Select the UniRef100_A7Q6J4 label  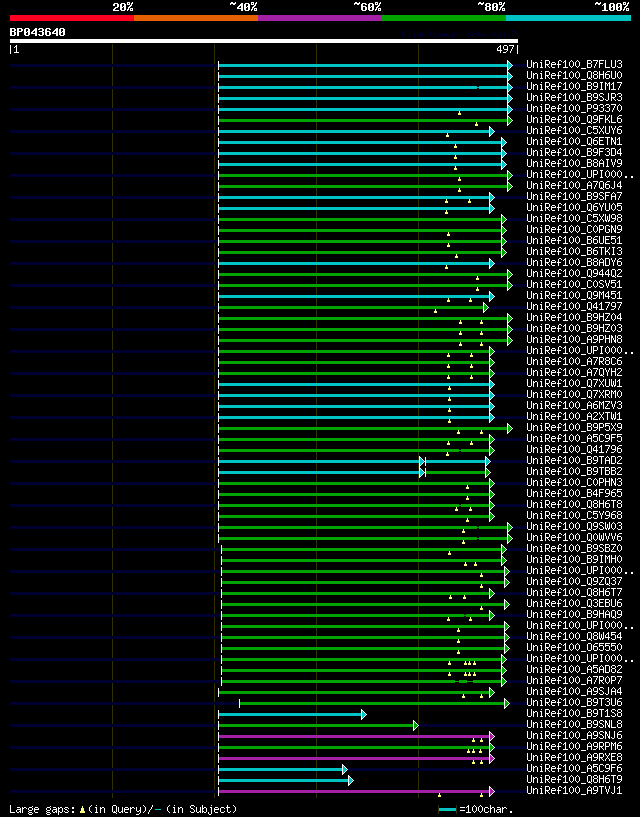(574, 185)
